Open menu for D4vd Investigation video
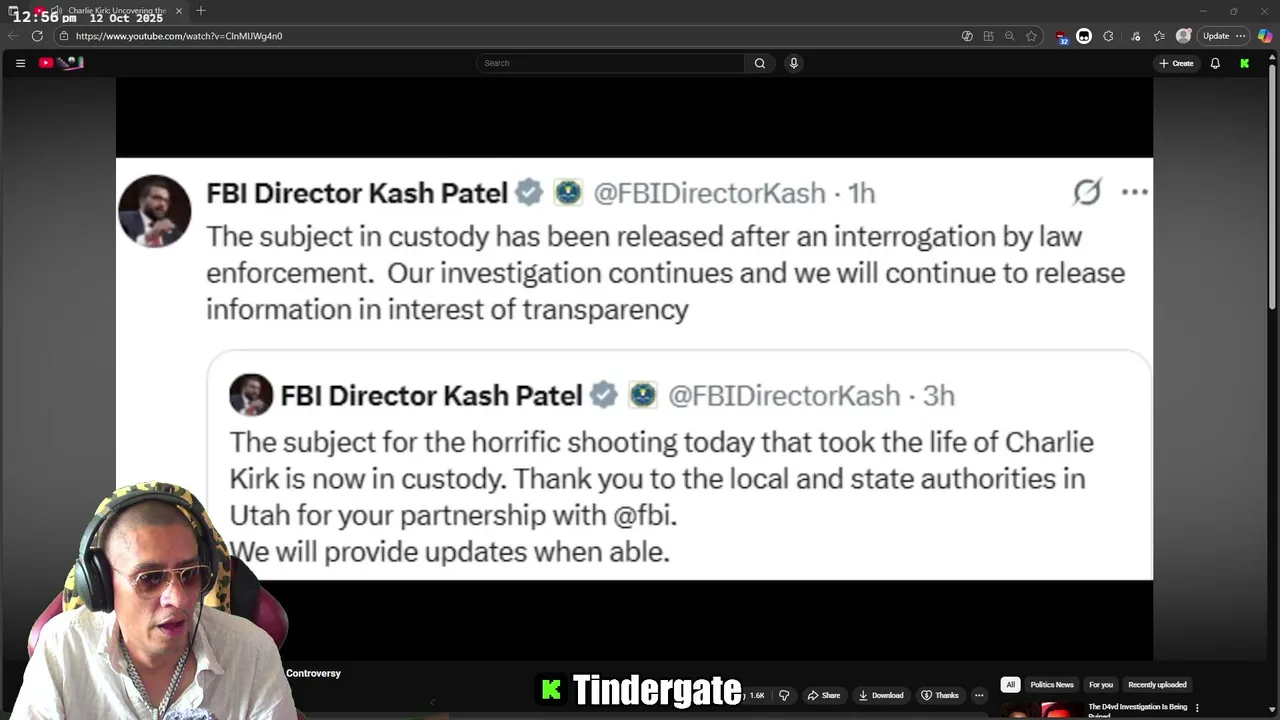 point(1197,708)
